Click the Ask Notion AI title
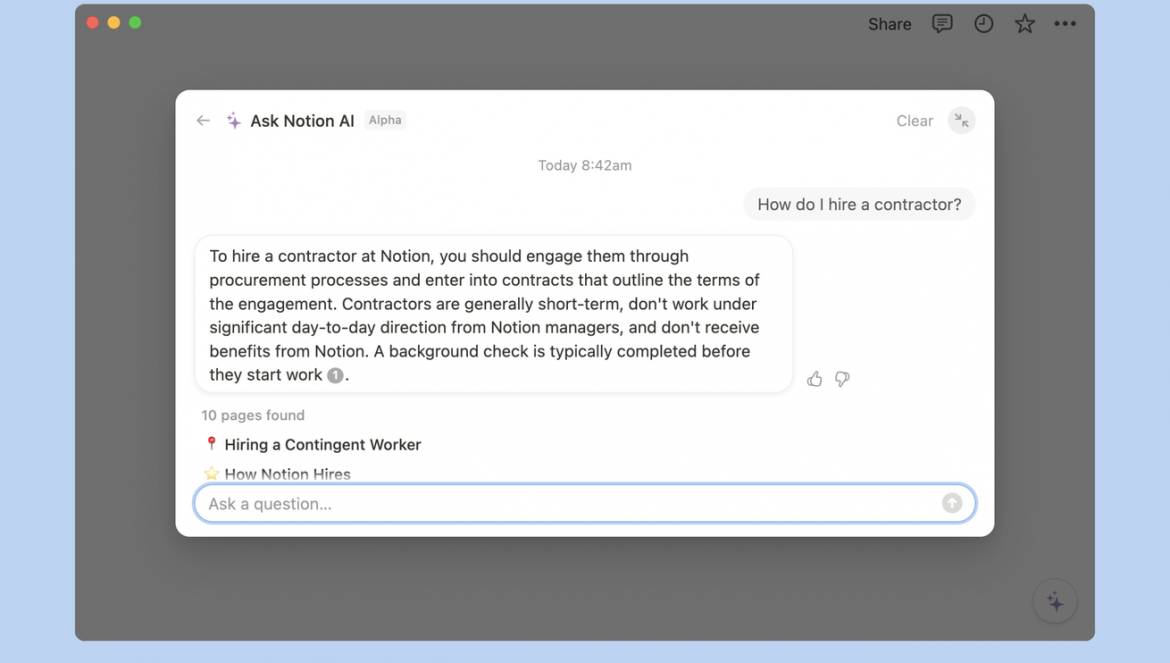1170x663 pixels. click(302, 121)
